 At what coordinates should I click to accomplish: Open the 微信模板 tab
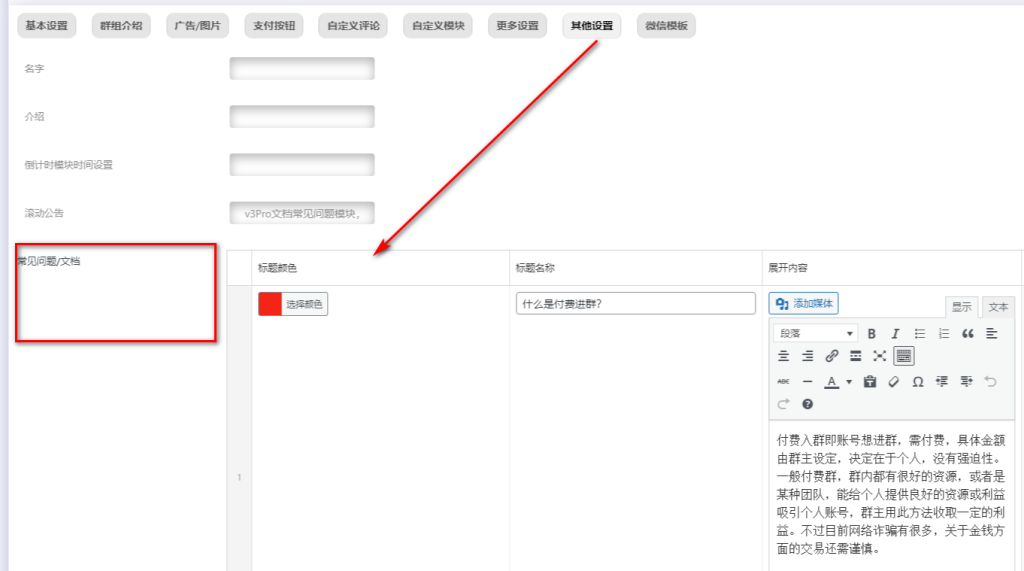click(666, 26)
